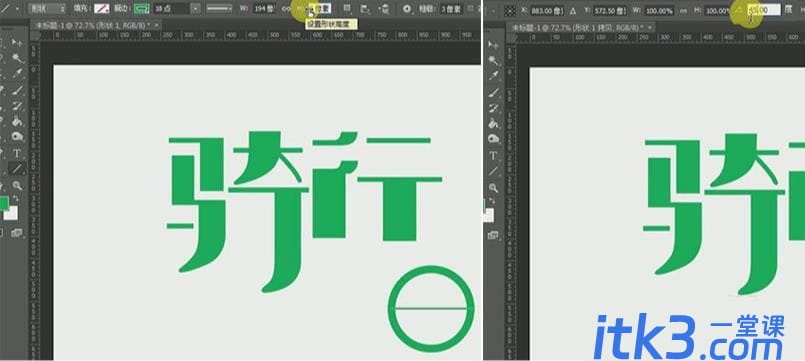Toggle align edges checkbox in left options bar
Viewport: 805px width, 361px height.
470,8
